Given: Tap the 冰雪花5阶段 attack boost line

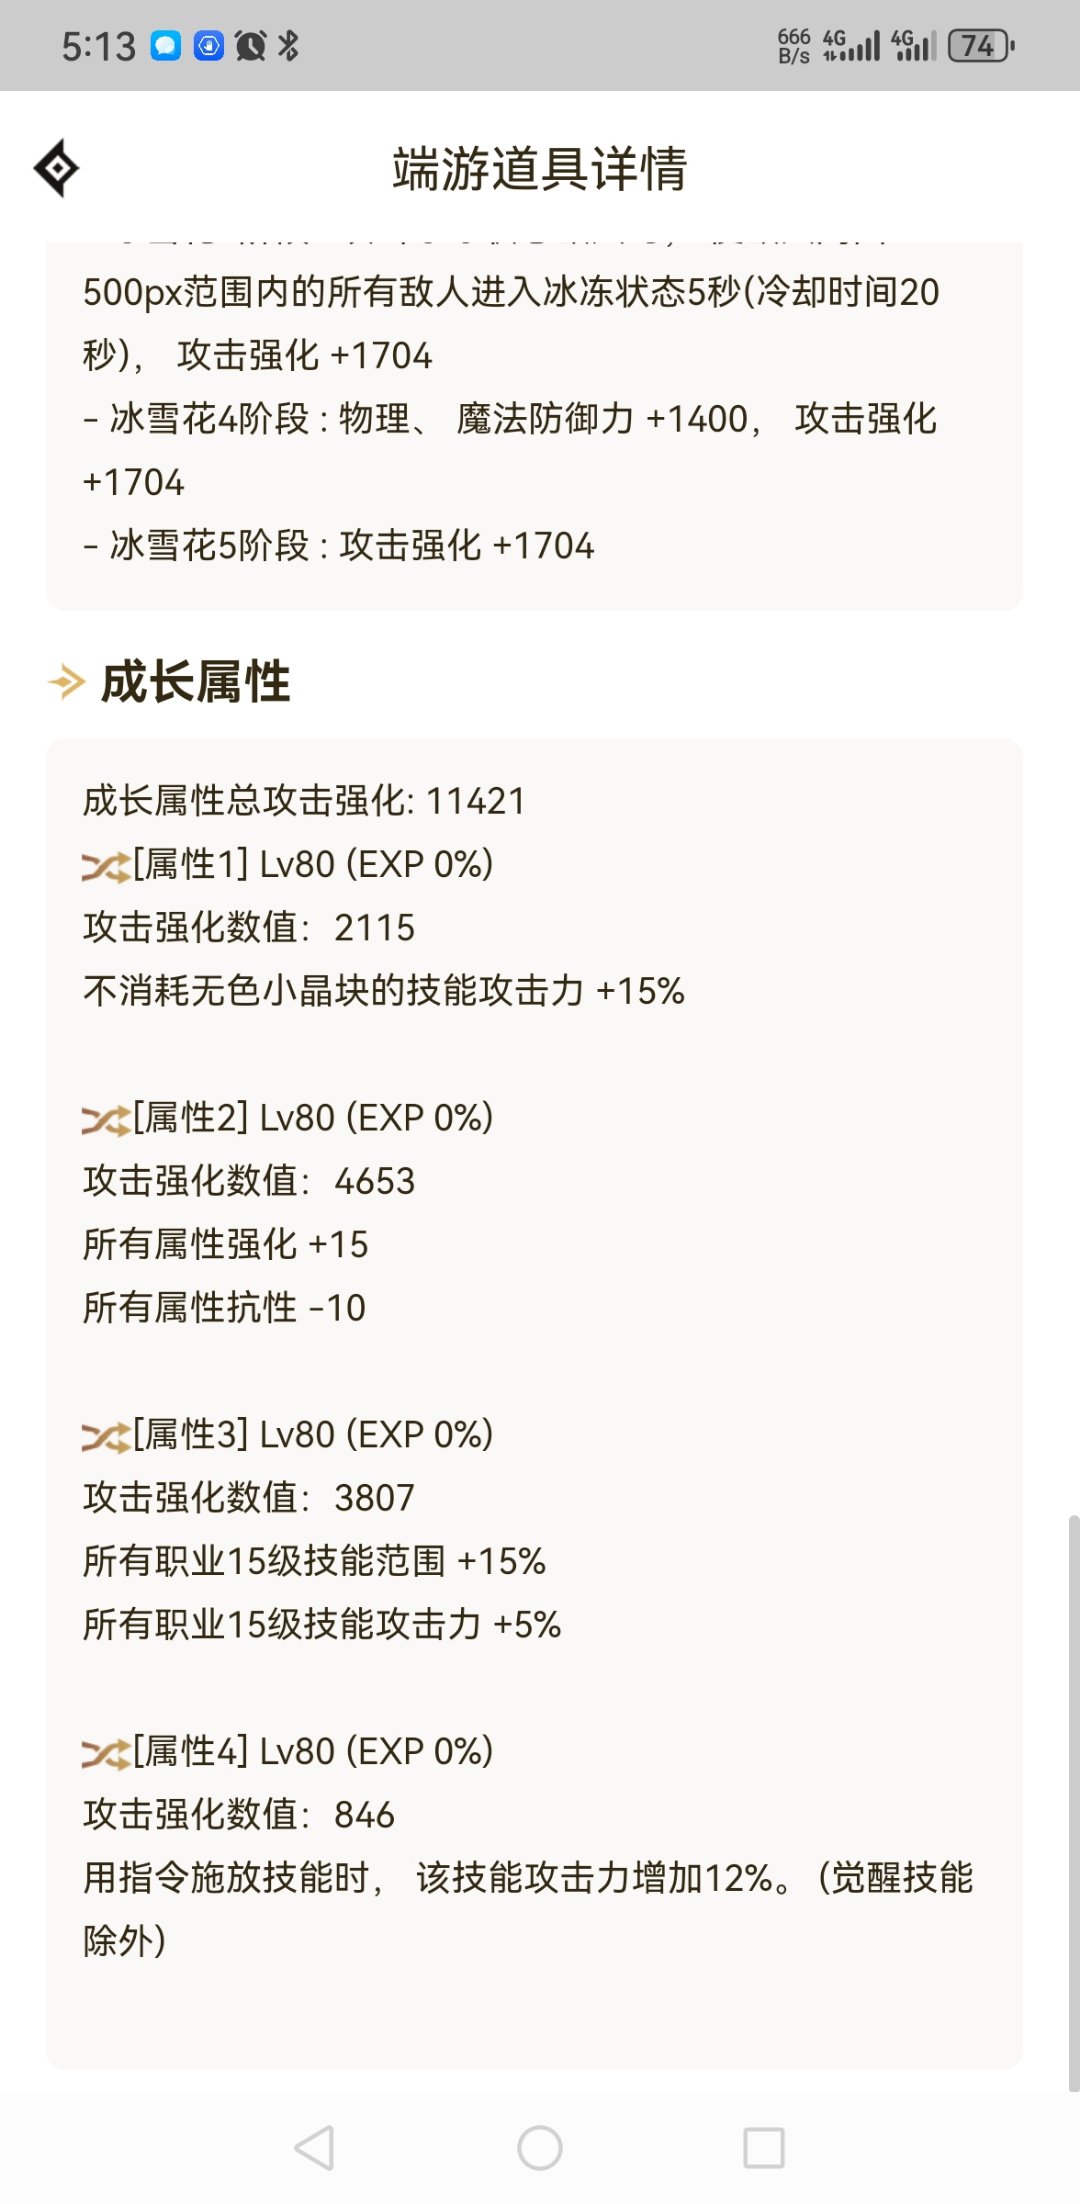Looking at the screenshot, I should (339, 546).
